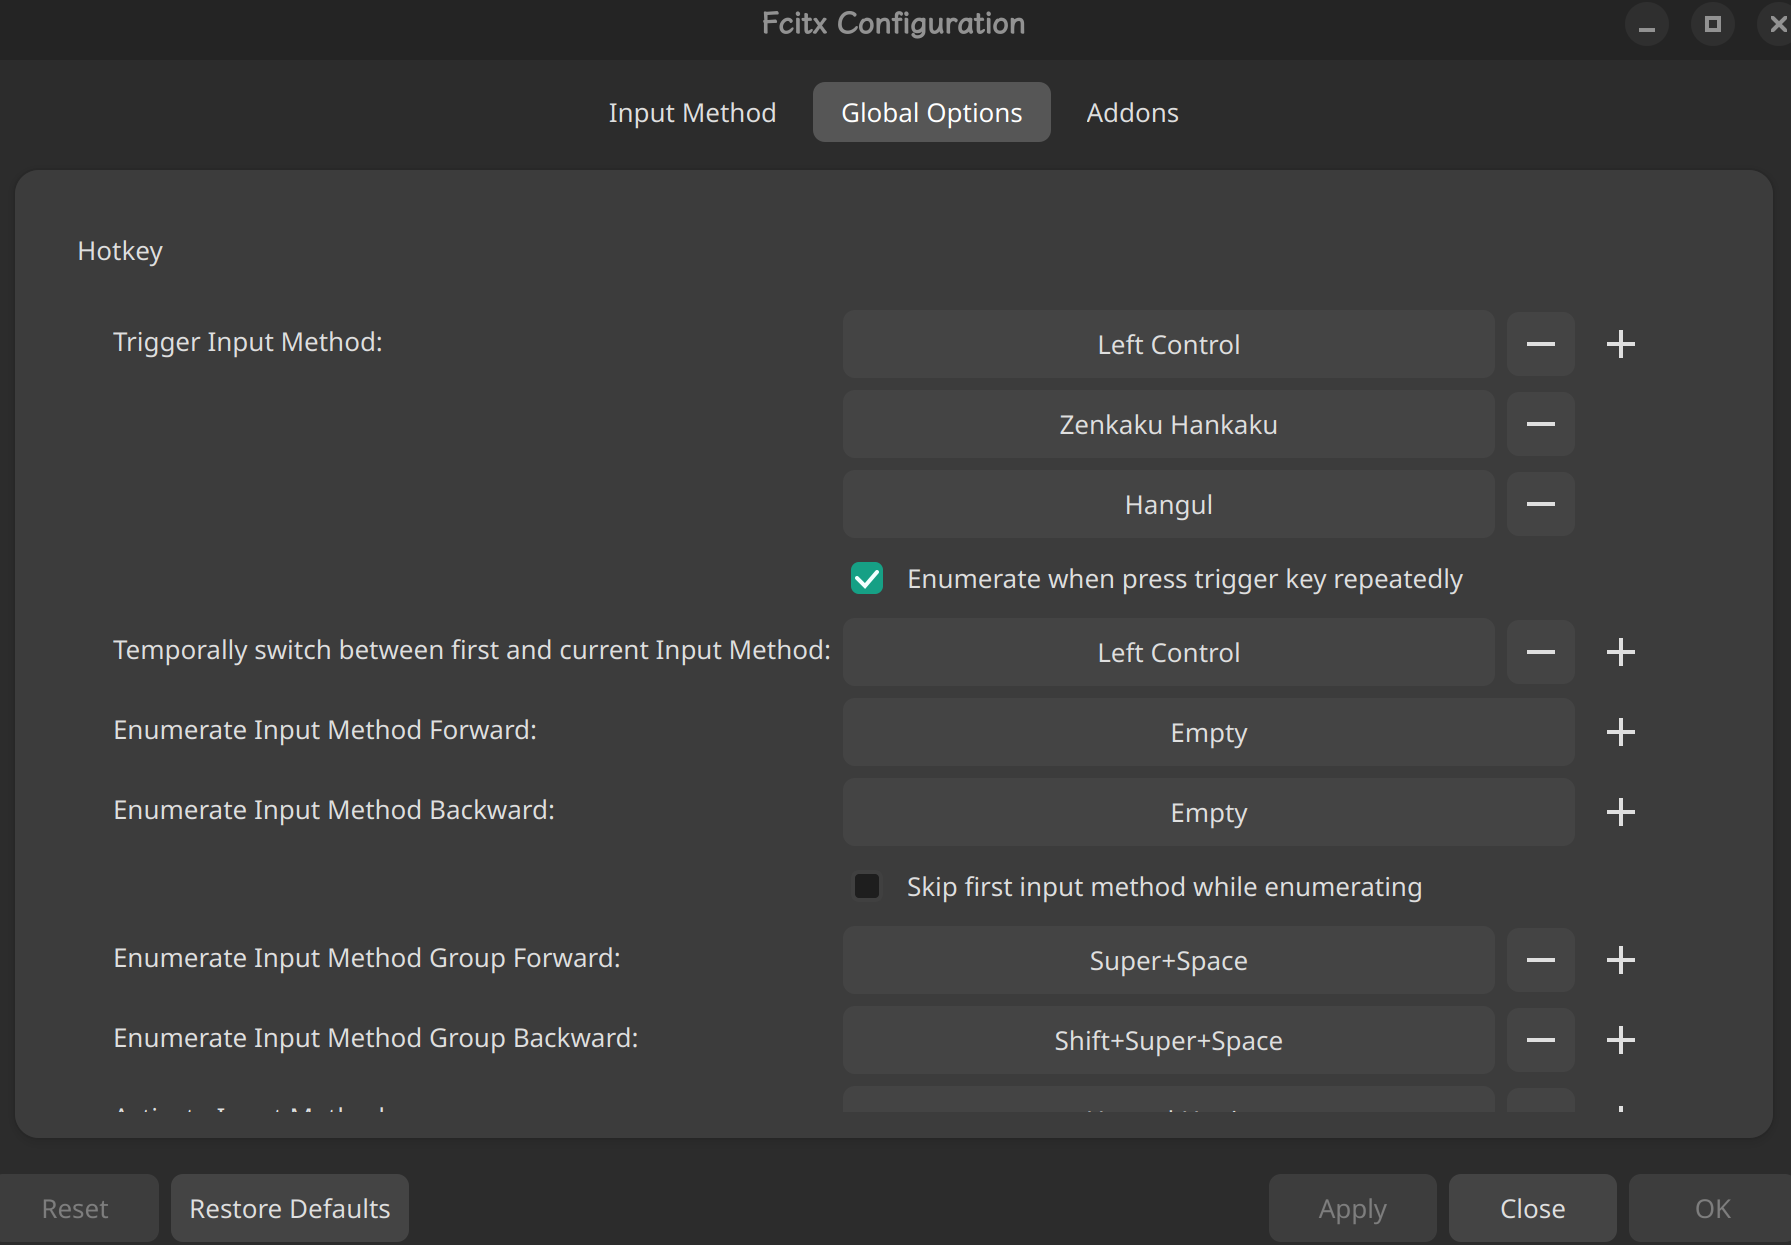This screenshot has width=1791, height=1245.
Task: Click the Close button
Action: coord(1532,1208)
